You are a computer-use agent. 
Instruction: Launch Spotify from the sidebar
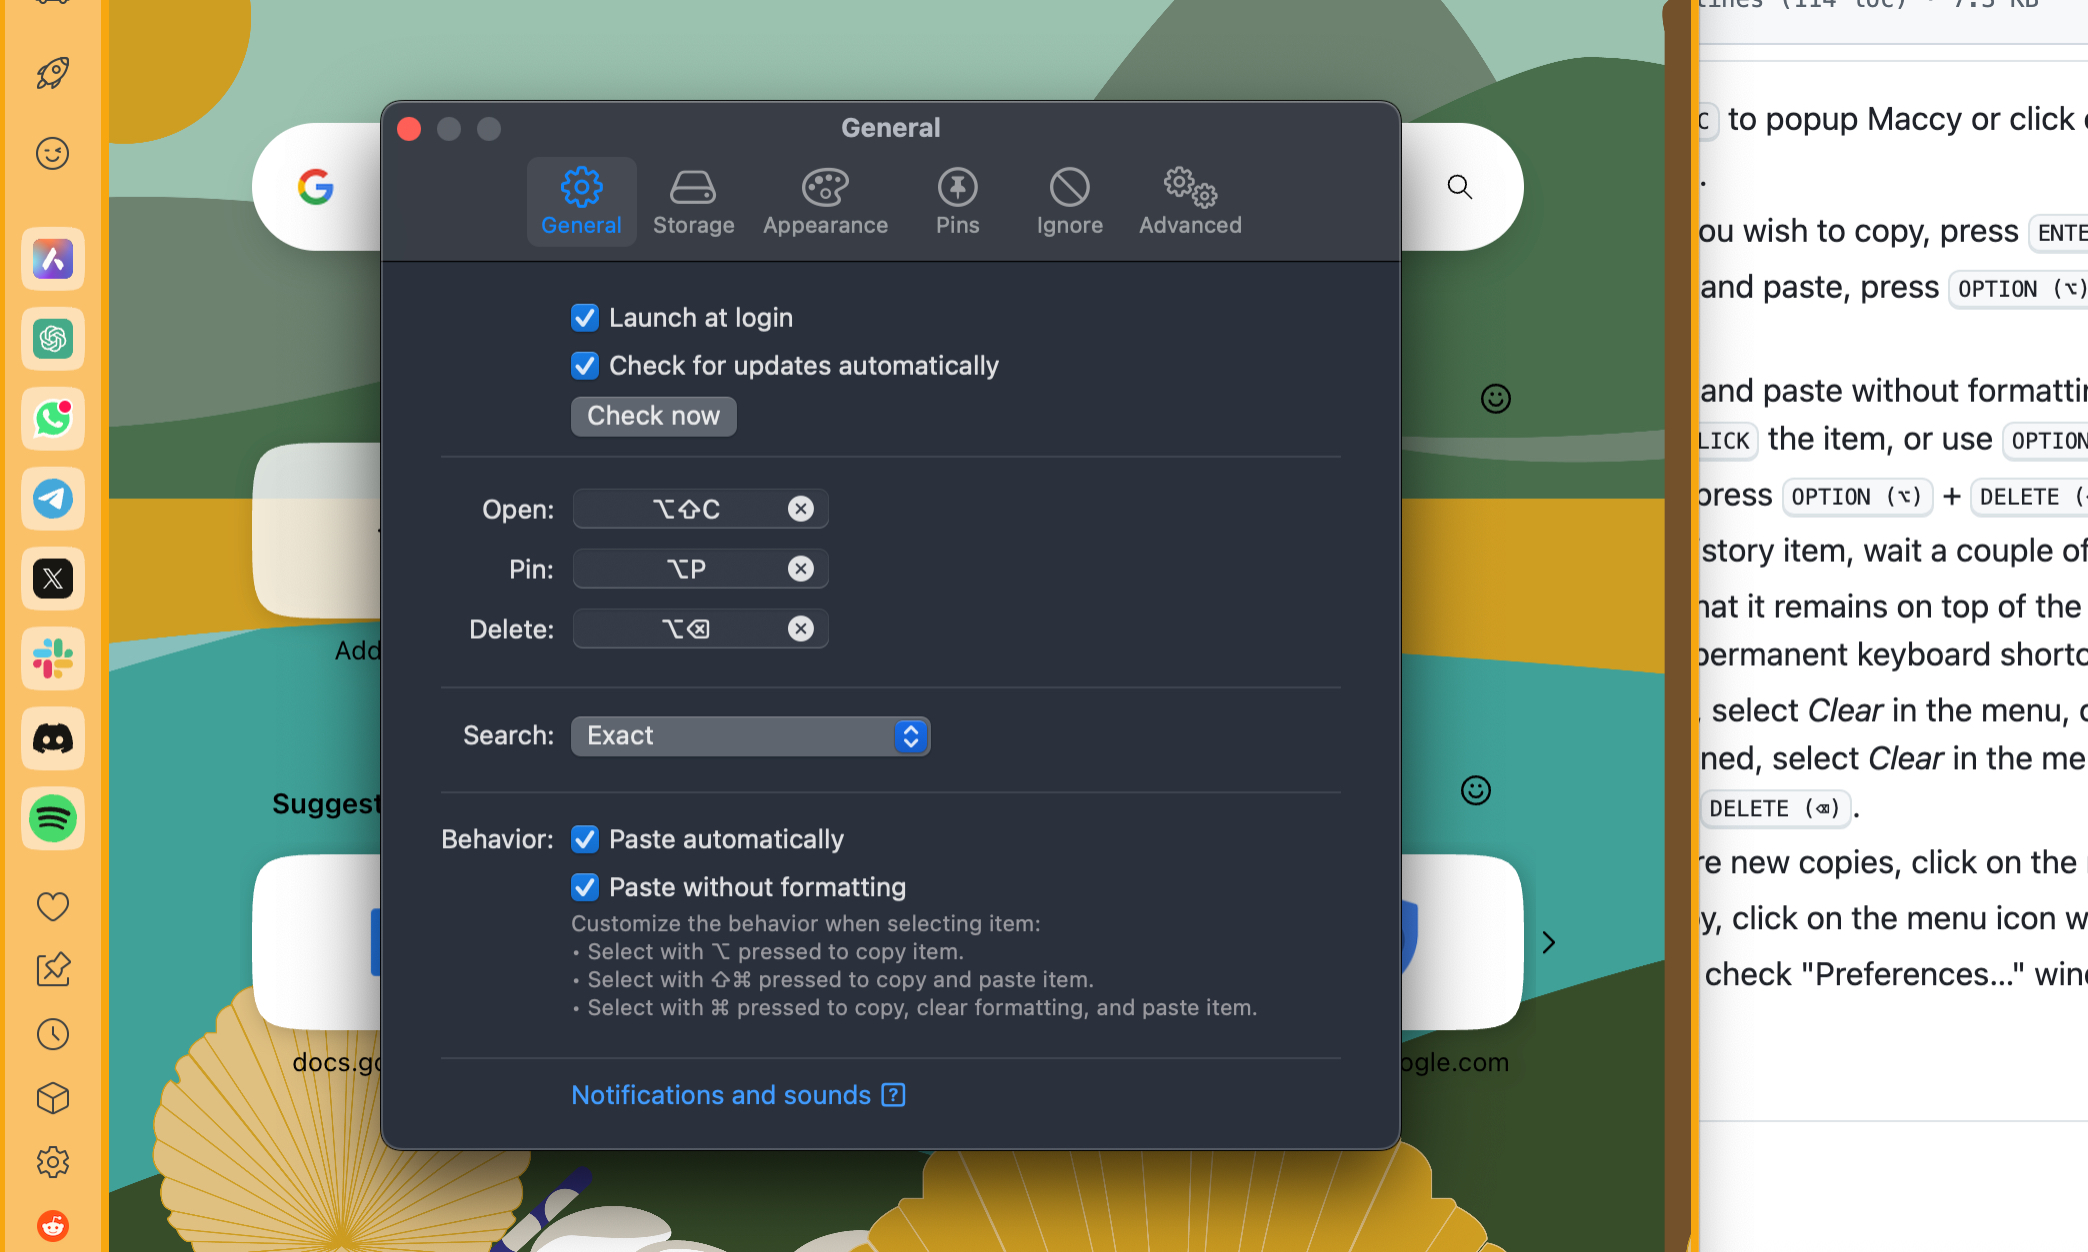pos(52,819)
